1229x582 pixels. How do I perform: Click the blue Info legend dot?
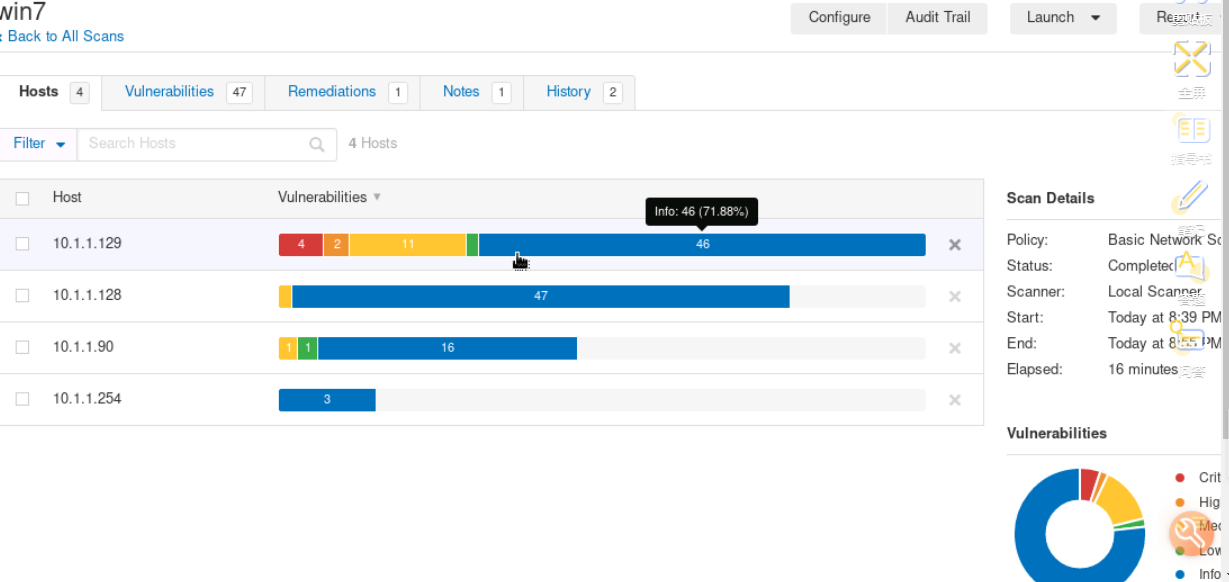[1180, 574]
